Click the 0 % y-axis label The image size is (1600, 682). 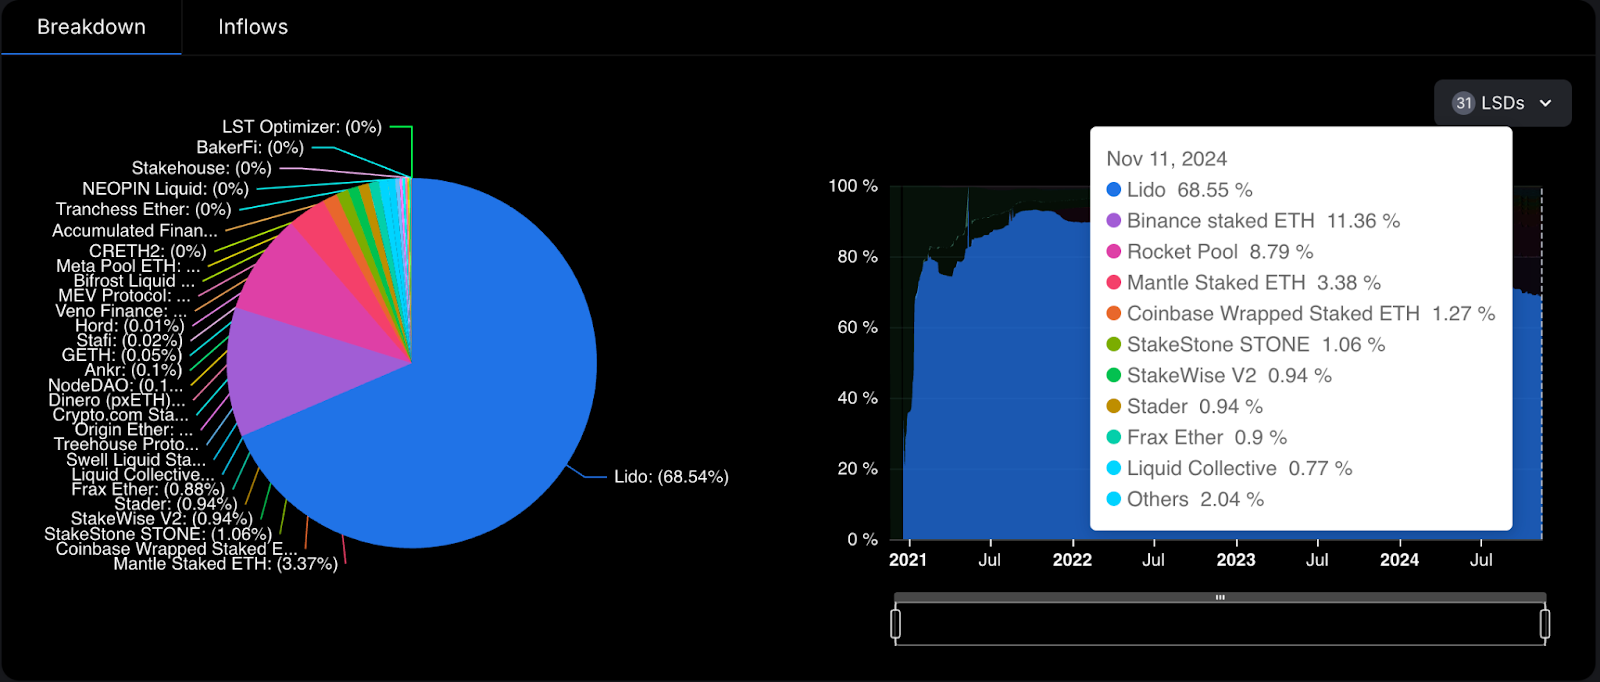[863, 540]
